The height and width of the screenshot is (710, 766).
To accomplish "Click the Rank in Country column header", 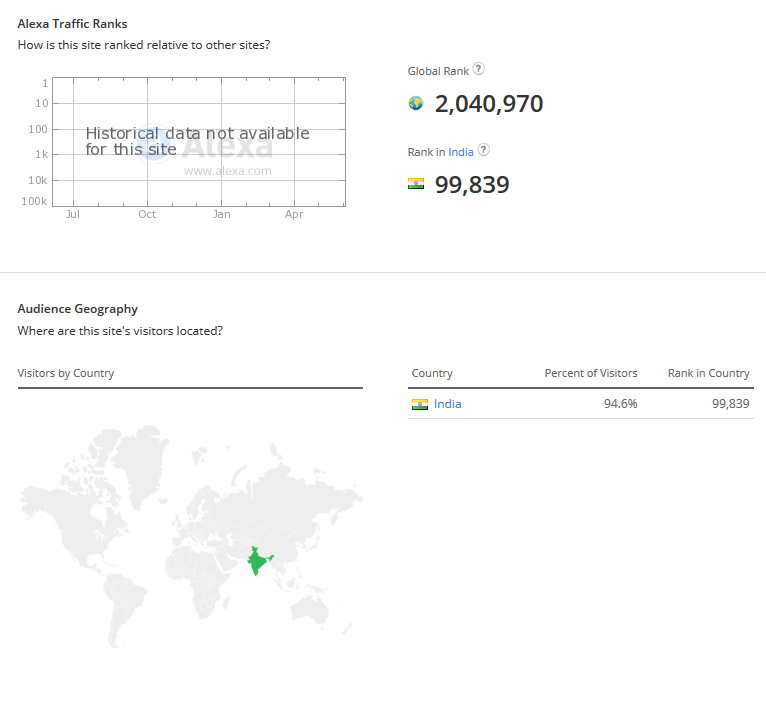I will click(x=708, y=373).
